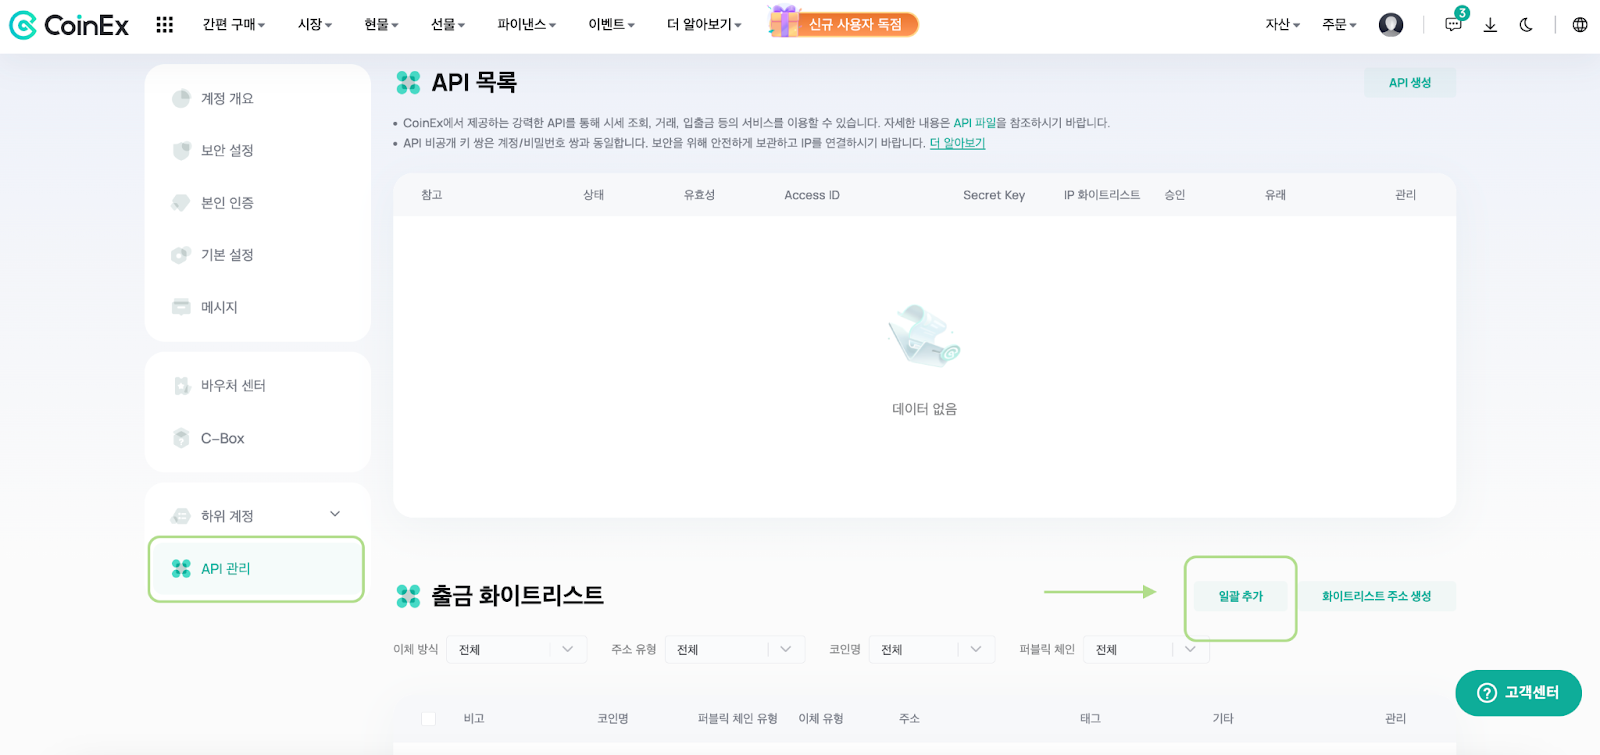Click the API 생성 button
1600x755 pixels.
pyautogui.click(x=1410, y=83)
